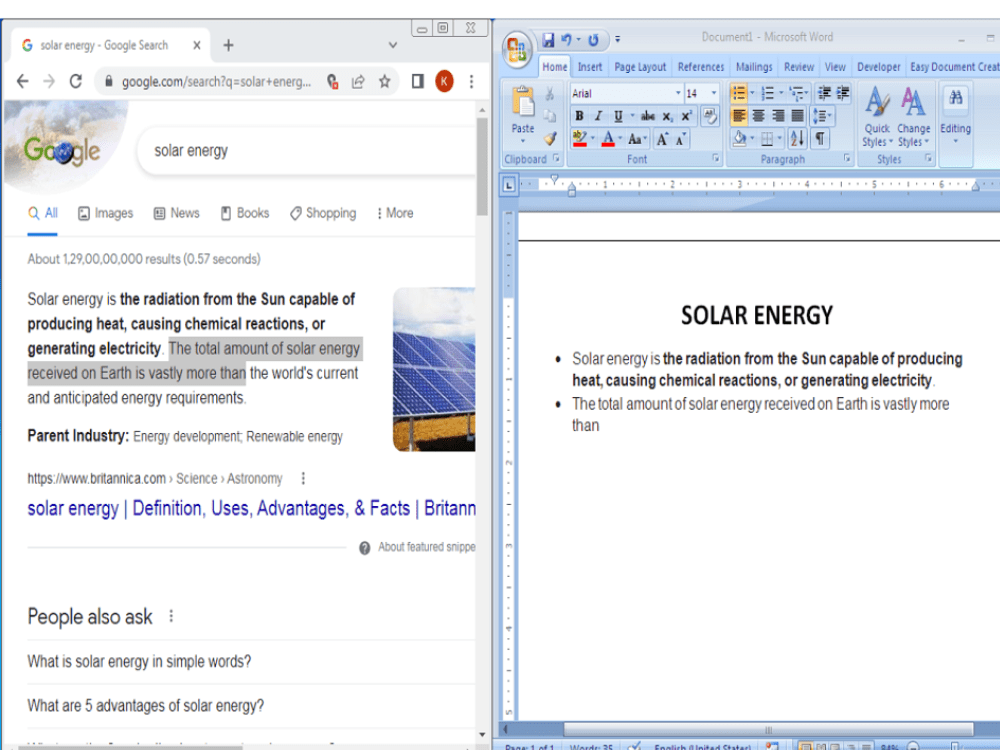This screenshot has width=1000, height=750.
Task: Click the Multilevel List icon
Action: (x=795, y=94)
